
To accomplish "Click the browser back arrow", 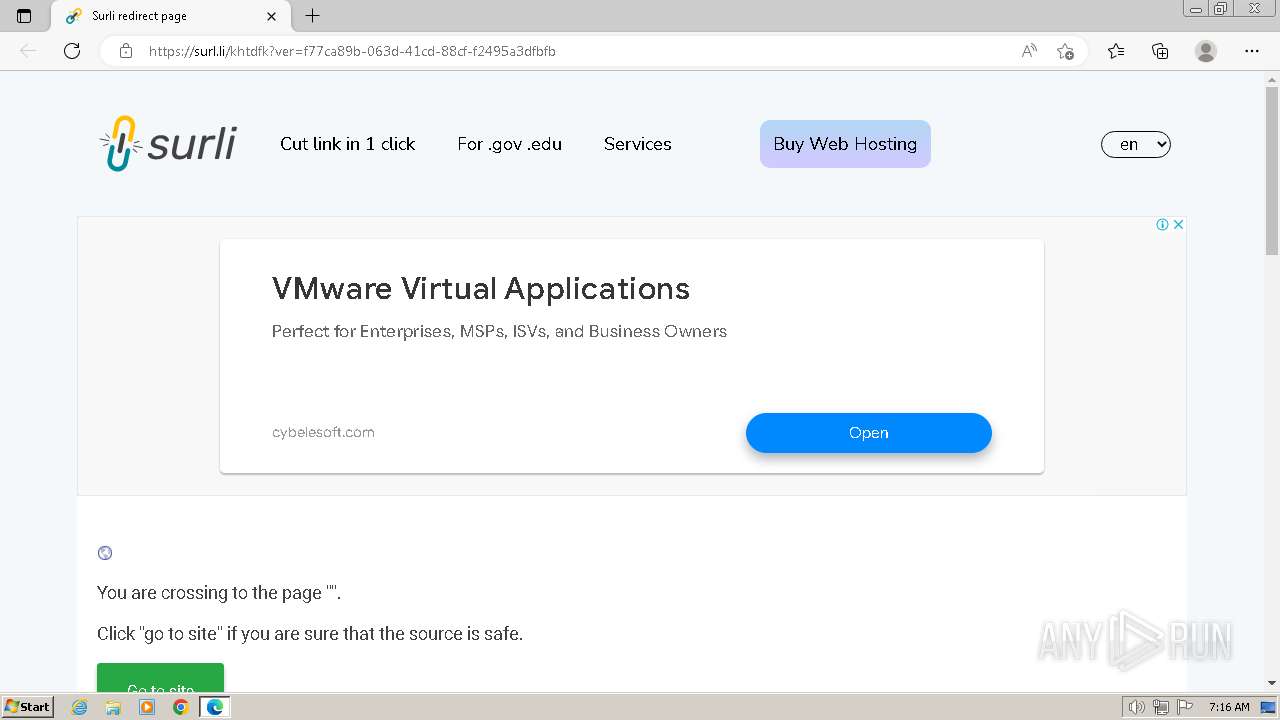I will [28, 51].
